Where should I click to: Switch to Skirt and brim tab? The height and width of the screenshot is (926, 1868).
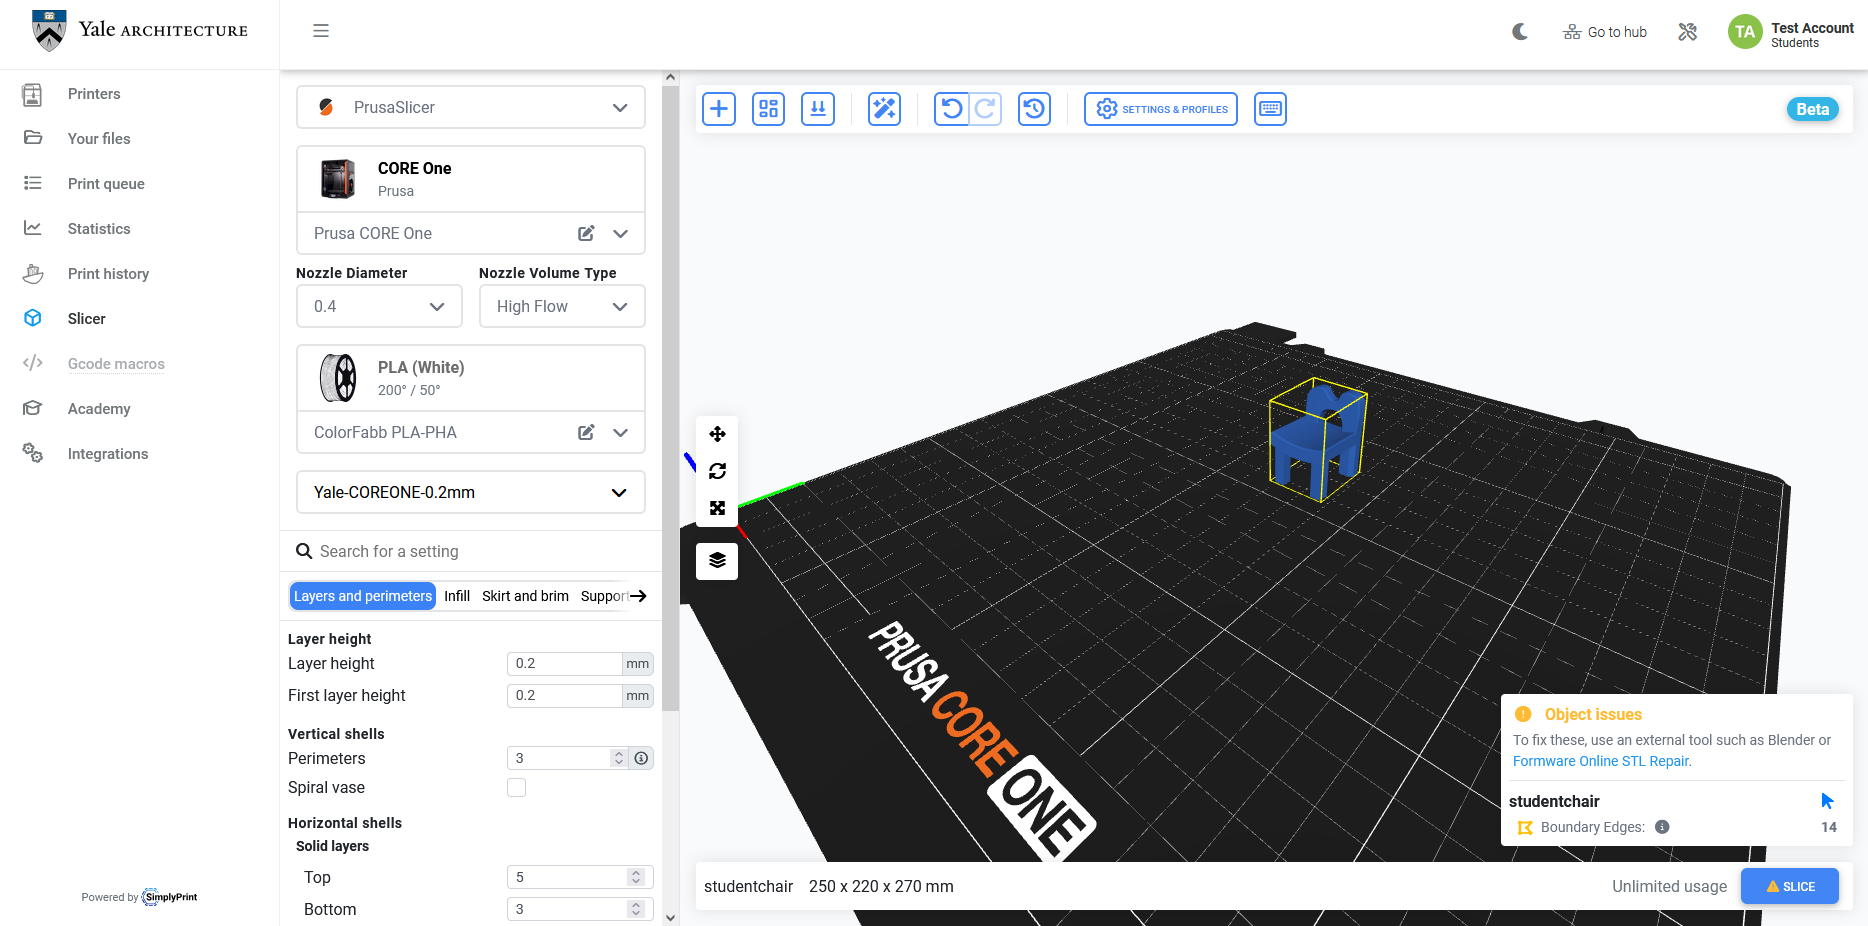525,596
